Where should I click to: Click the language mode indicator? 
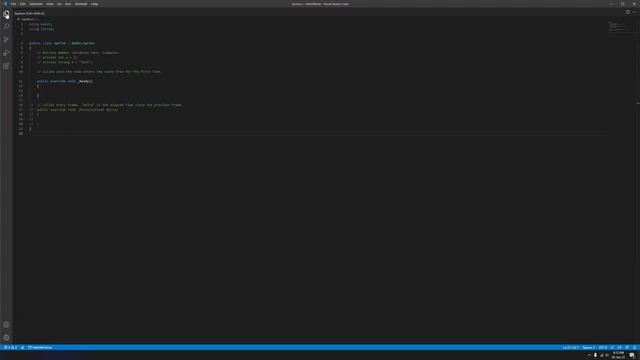pyautogui.click(x=620, y=348)
